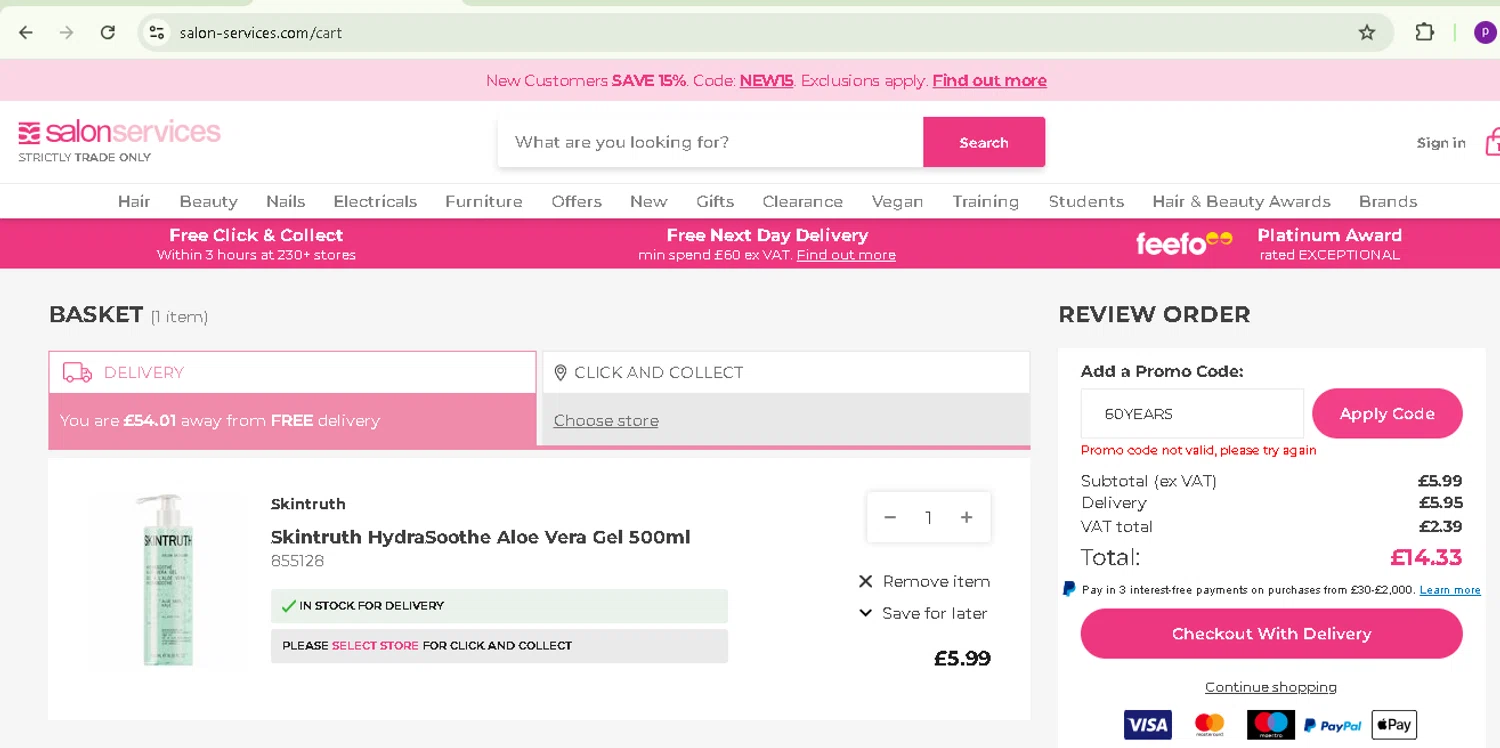Click the Mastercard payment icon
This screenshot has height=748, width=1500.
click(1209, 724)
